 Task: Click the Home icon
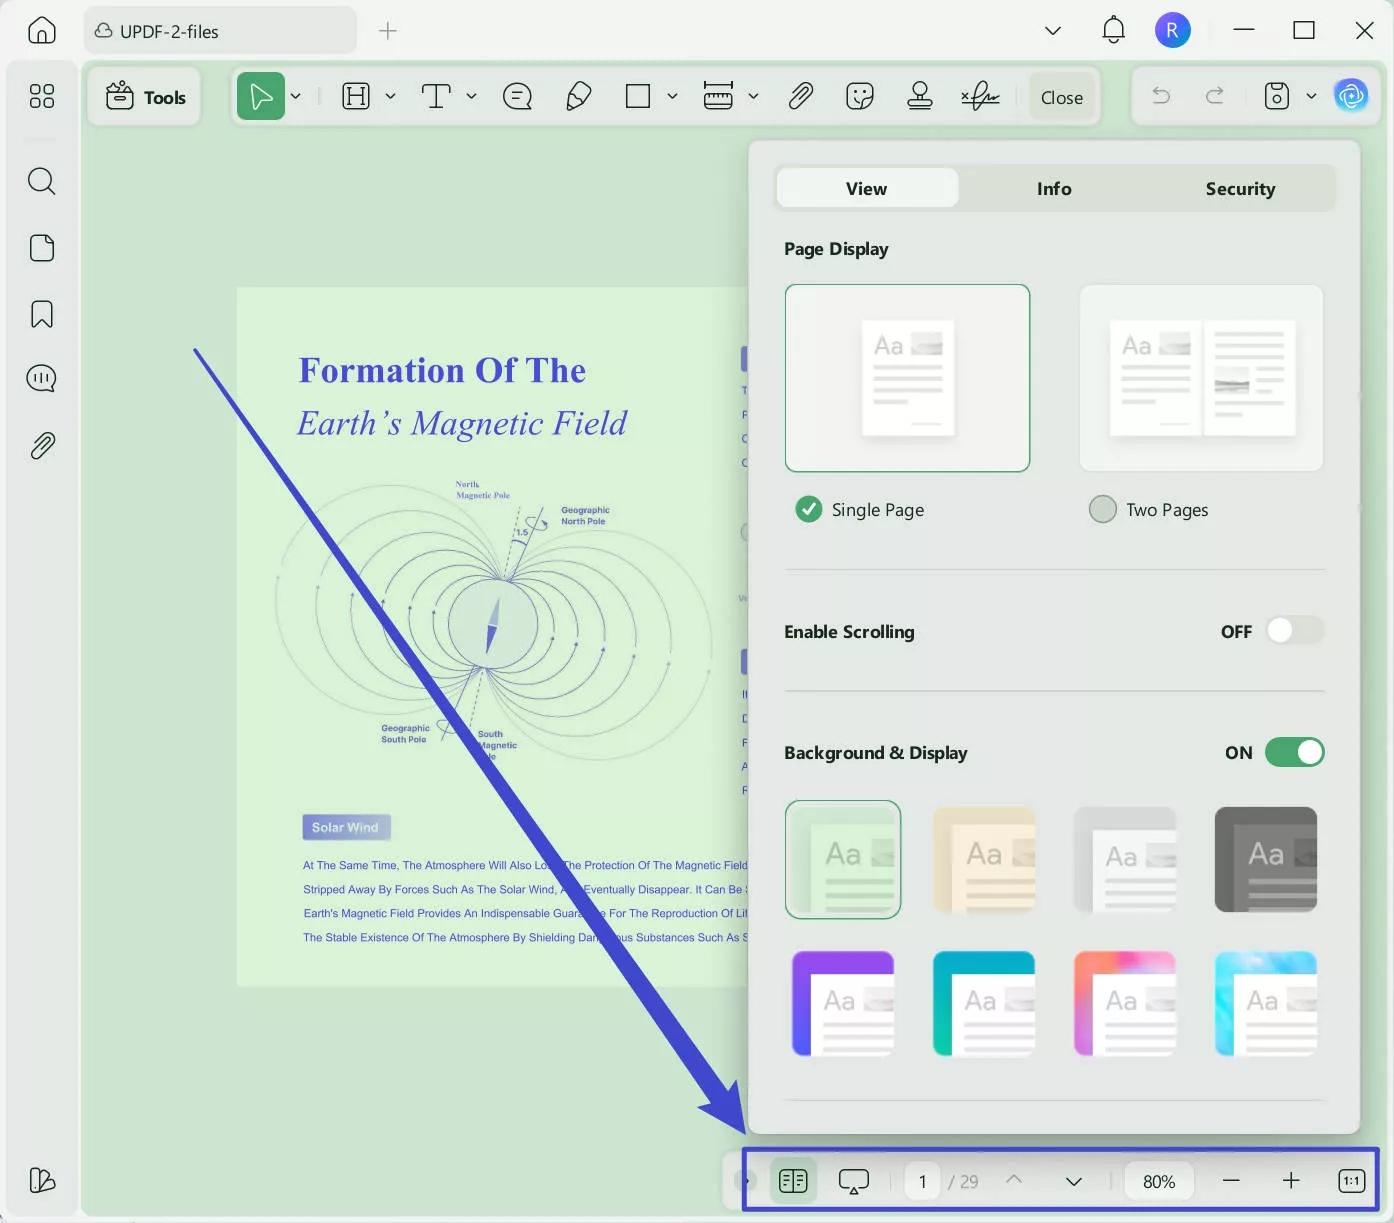pyautogui.click(x=41, y=30)
